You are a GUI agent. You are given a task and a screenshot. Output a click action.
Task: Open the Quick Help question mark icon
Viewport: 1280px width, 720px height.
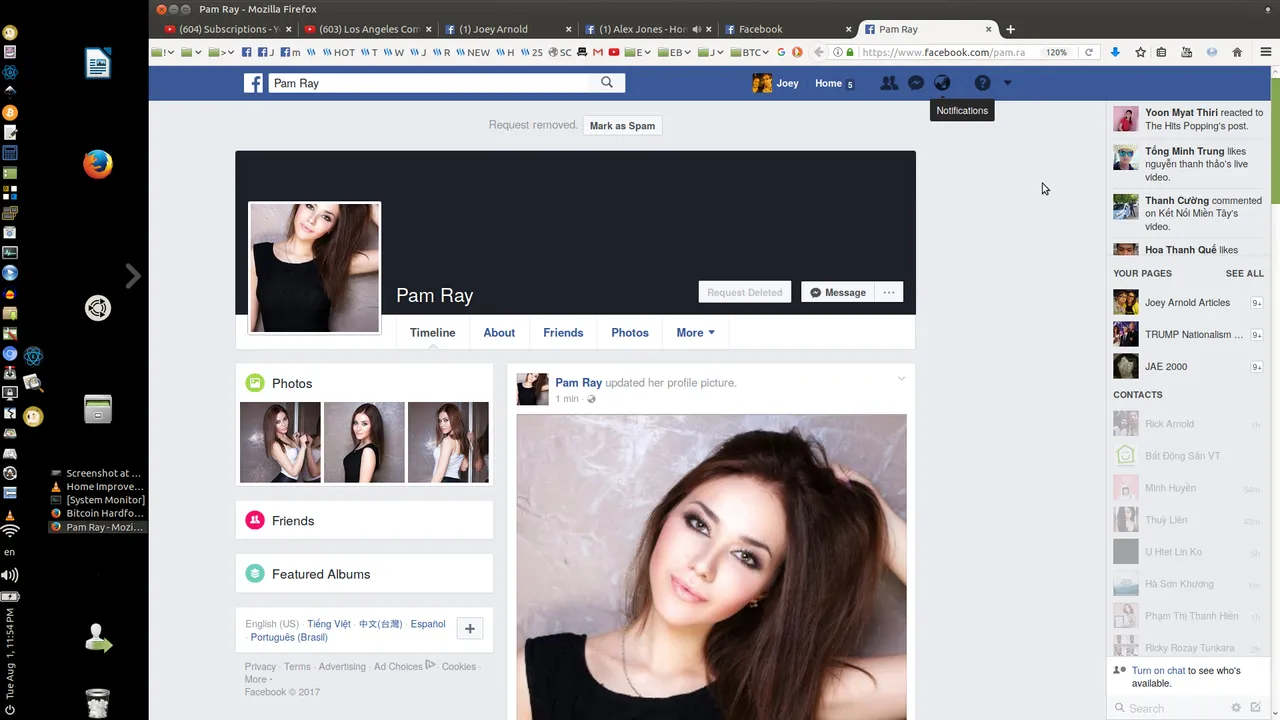(x=983, y=83)
